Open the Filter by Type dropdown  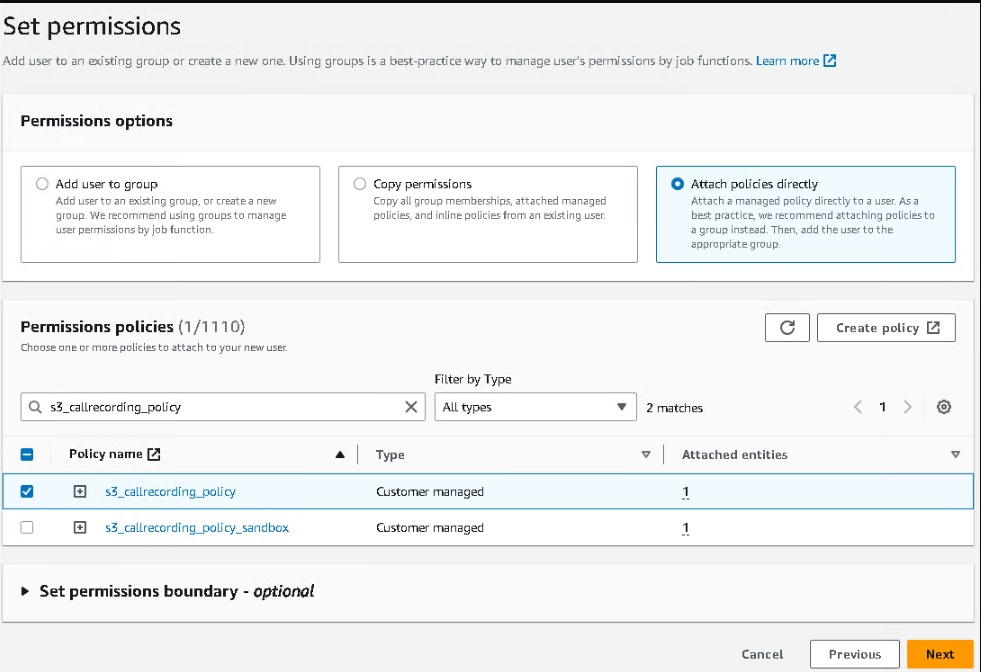[x=536, y=407]
